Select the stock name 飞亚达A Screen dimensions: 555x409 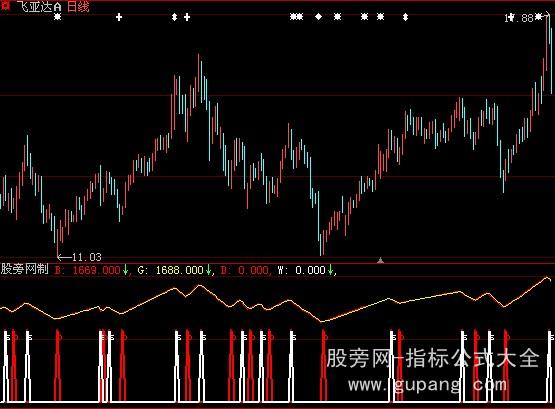pos(39,7)
